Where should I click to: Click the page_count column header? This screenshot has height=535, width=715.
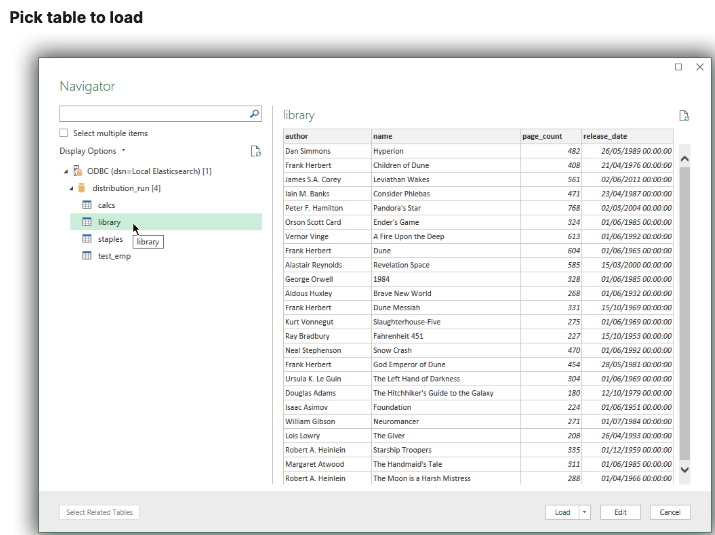click(x=551, y=136)
